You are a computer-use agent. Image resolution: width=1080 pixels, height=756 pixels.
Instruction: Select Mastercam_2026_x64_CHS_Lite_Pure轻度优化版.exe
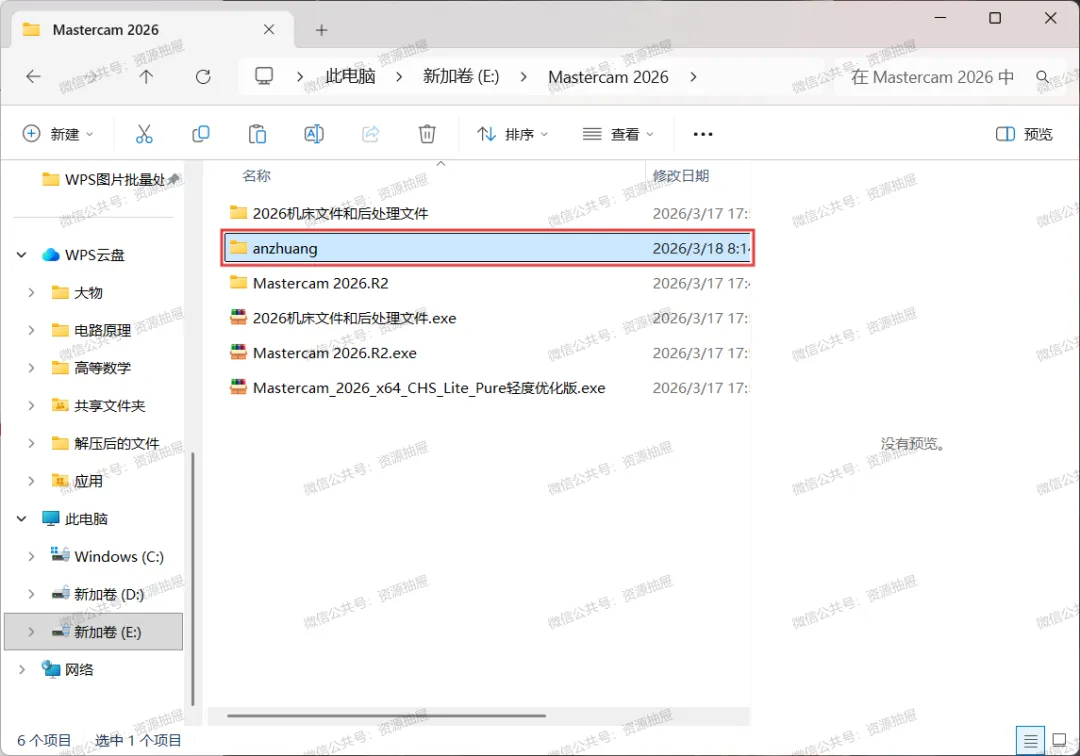(488, 388)
